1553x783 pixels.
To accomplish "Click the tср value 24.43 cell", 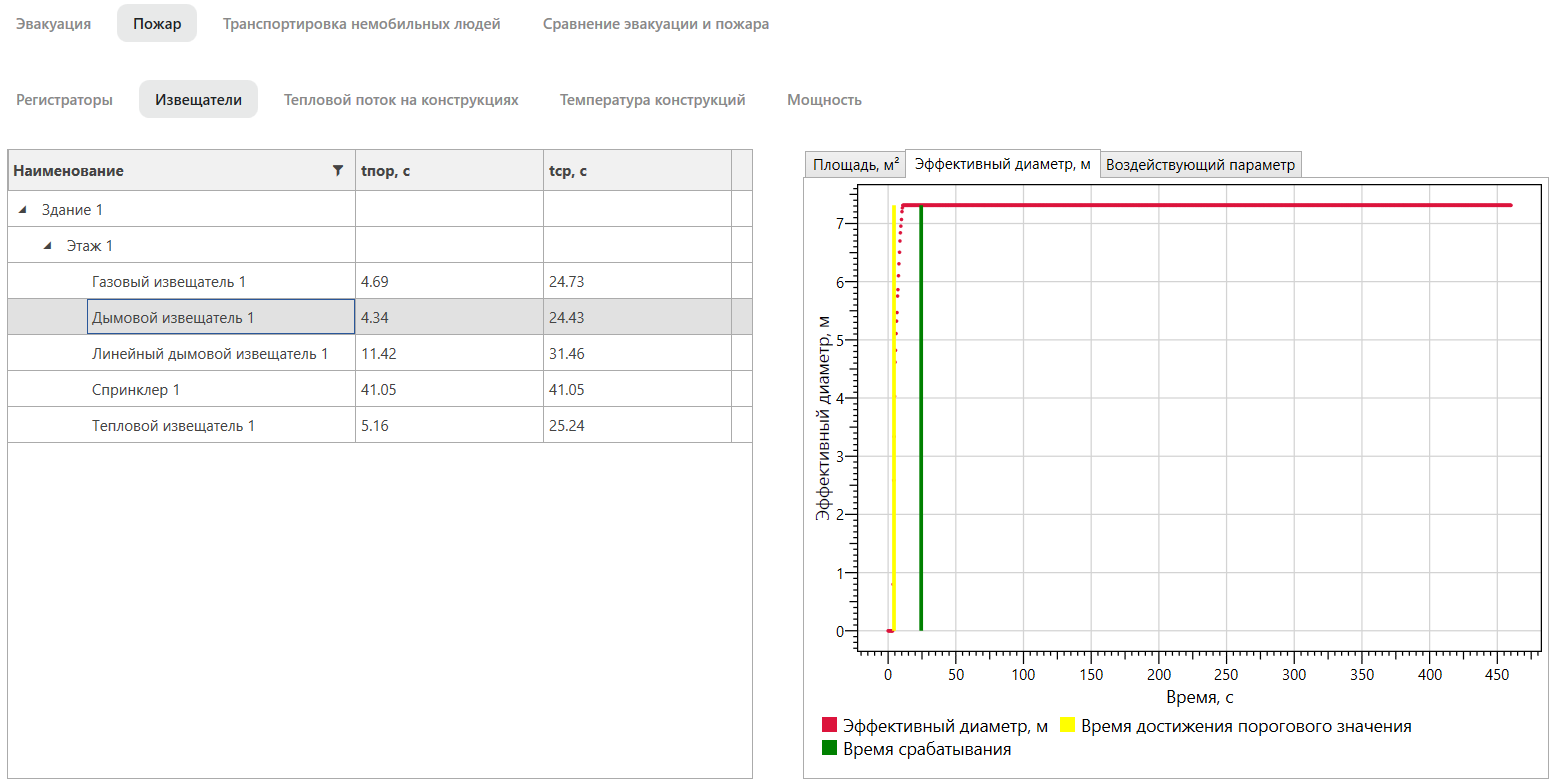I will 637,318.
